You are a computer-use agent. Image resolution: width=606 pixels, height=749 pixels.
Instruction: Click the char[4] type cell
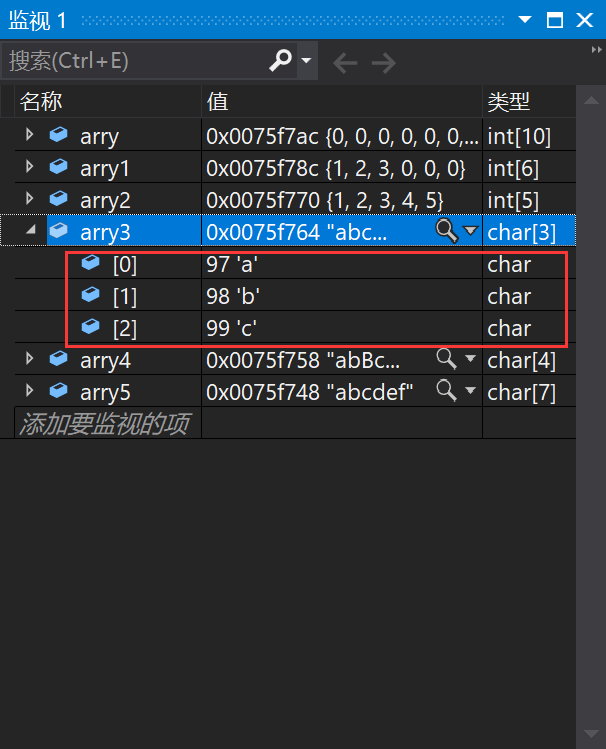pos(521,361)
